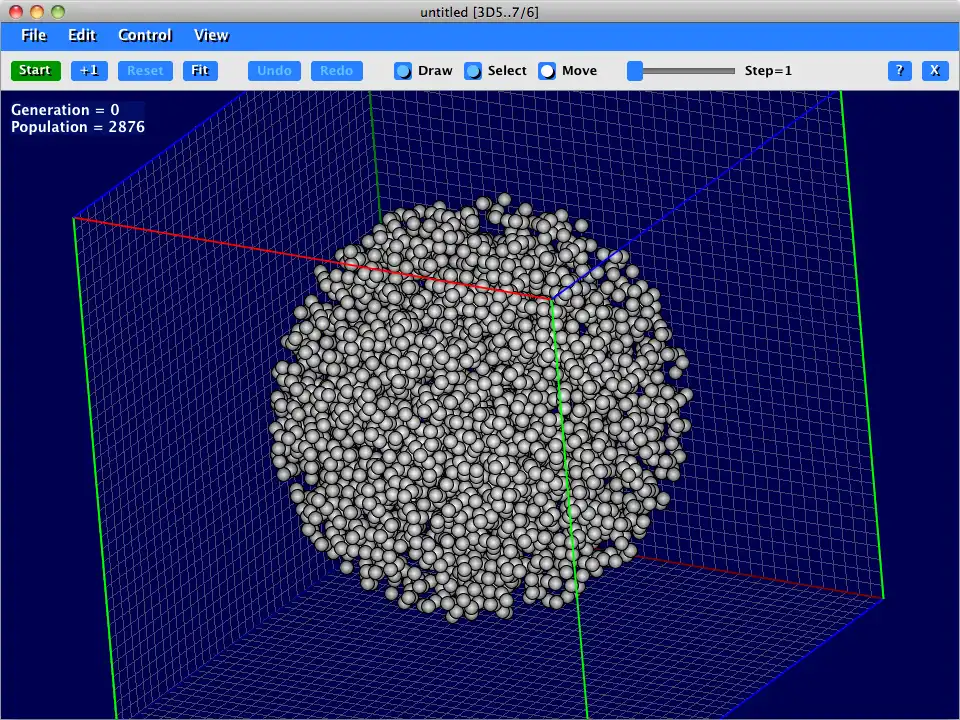The height and width of the screenshot is (720, 960).
Task: Click the Population counter text
Action: [78, 127]
